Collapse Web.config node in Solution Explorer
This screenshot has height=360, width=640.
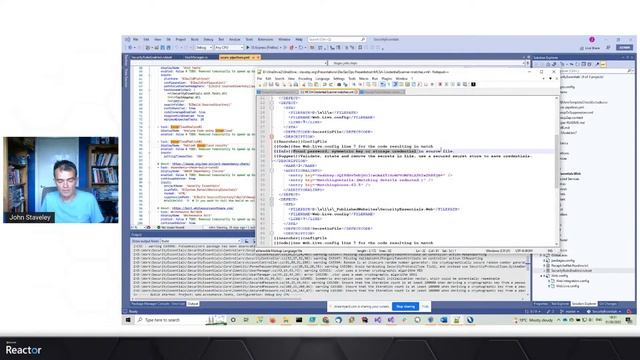[542, 276]
